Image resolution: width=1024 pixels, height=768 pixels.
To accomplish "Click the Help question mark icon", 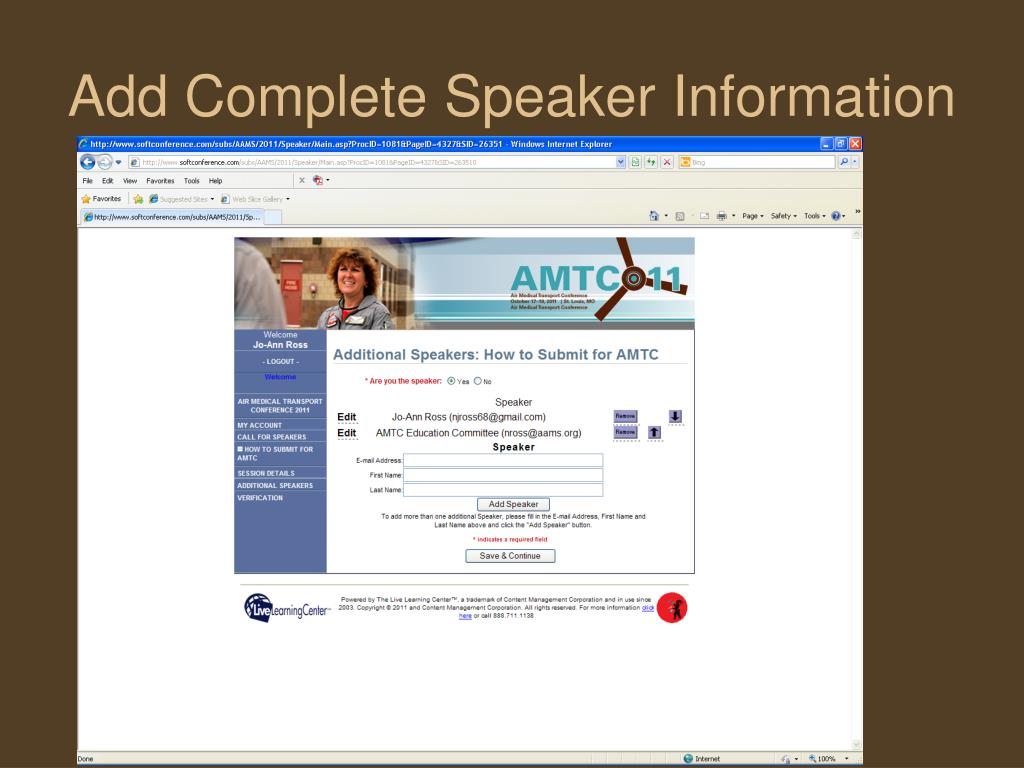I will 836,216.
